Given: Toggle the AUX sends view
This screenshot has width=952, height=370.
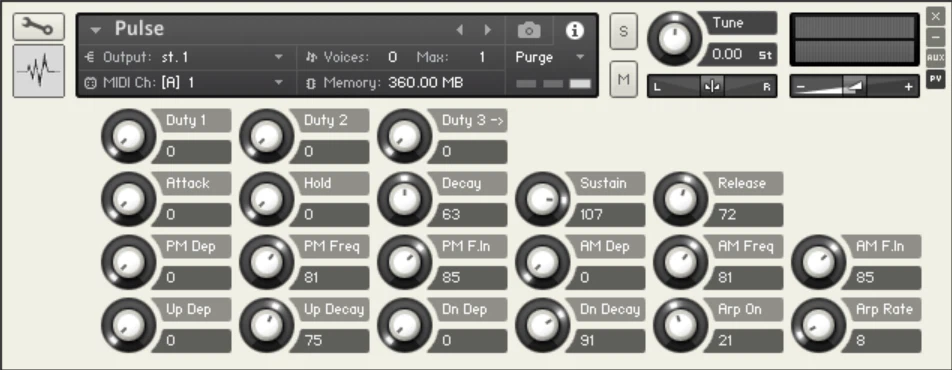Looking at the screenshot, I should coord(936,58).
